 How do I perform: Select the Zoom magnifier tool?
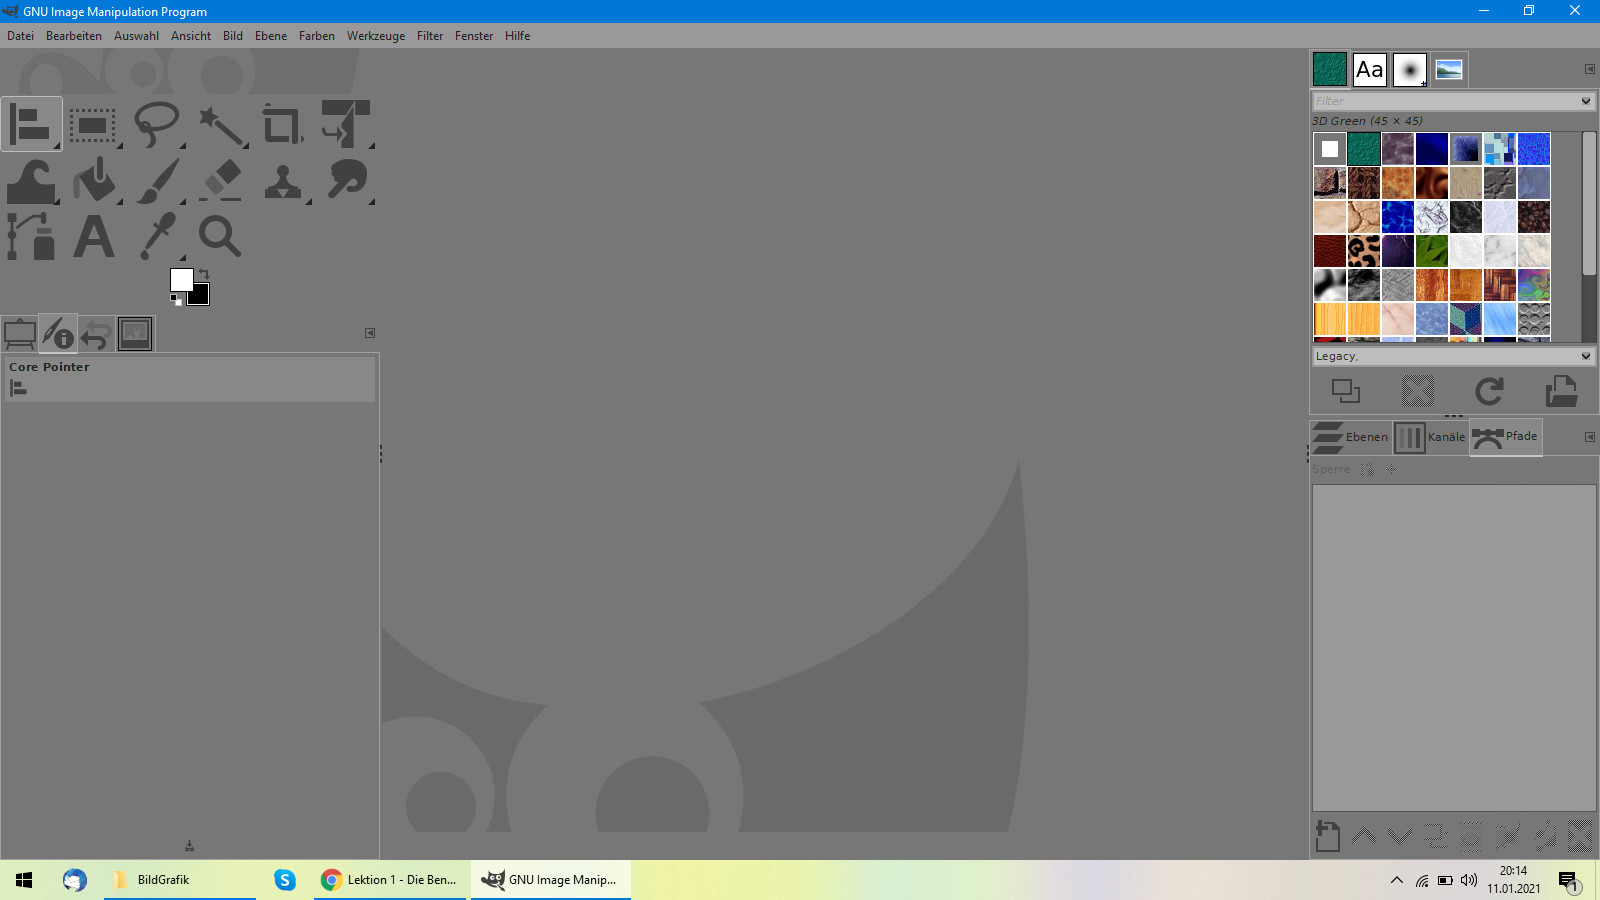pyautogui.click(x=220, y=237)
